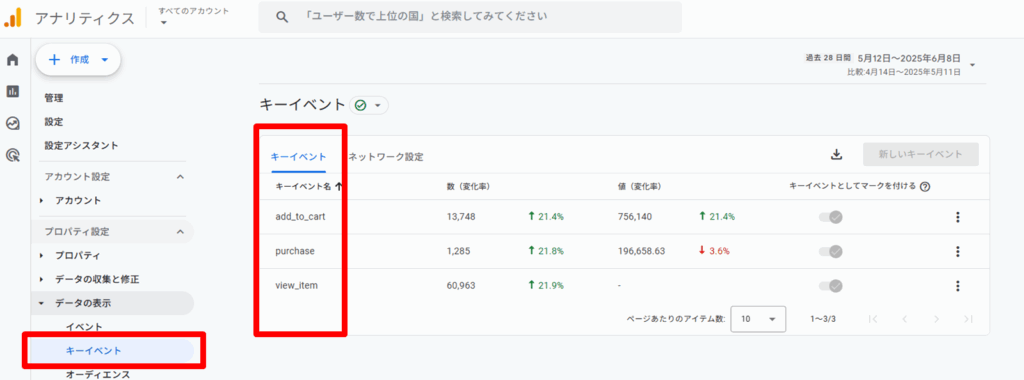This screenshot has width=1024, height=380.
Task: Open more options for view_item row
Action: (957, 285)
